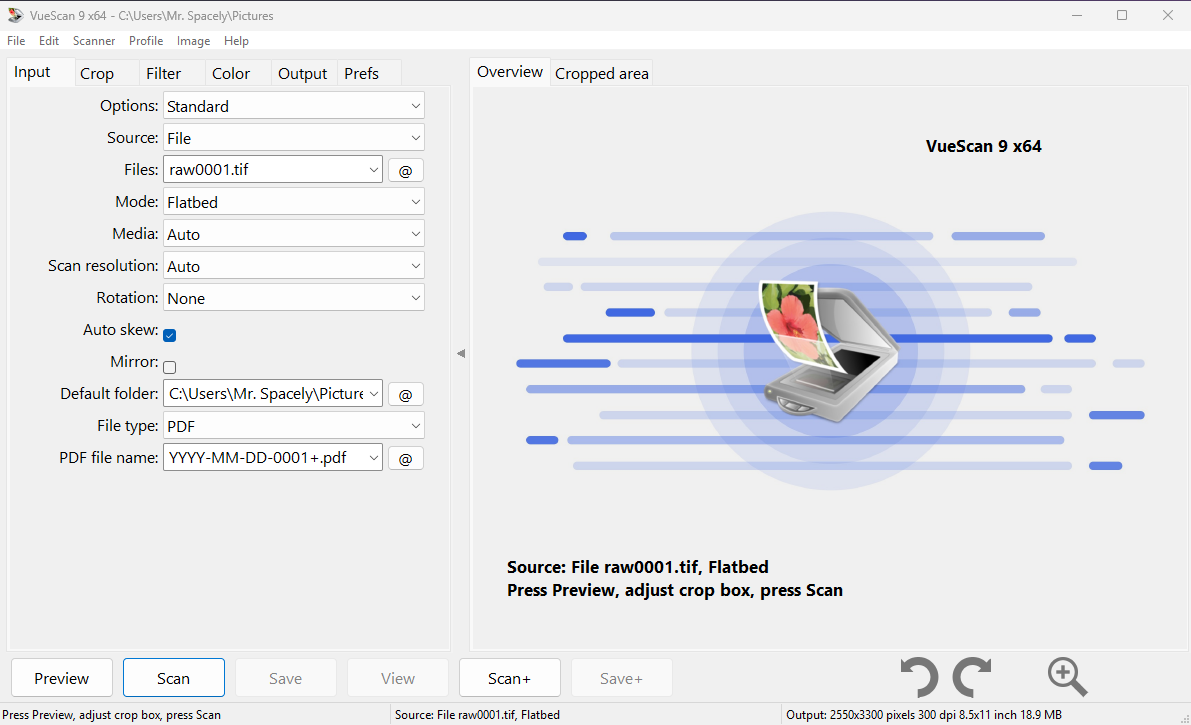
Task: Open the Help menu
Action: click(236, 41)
